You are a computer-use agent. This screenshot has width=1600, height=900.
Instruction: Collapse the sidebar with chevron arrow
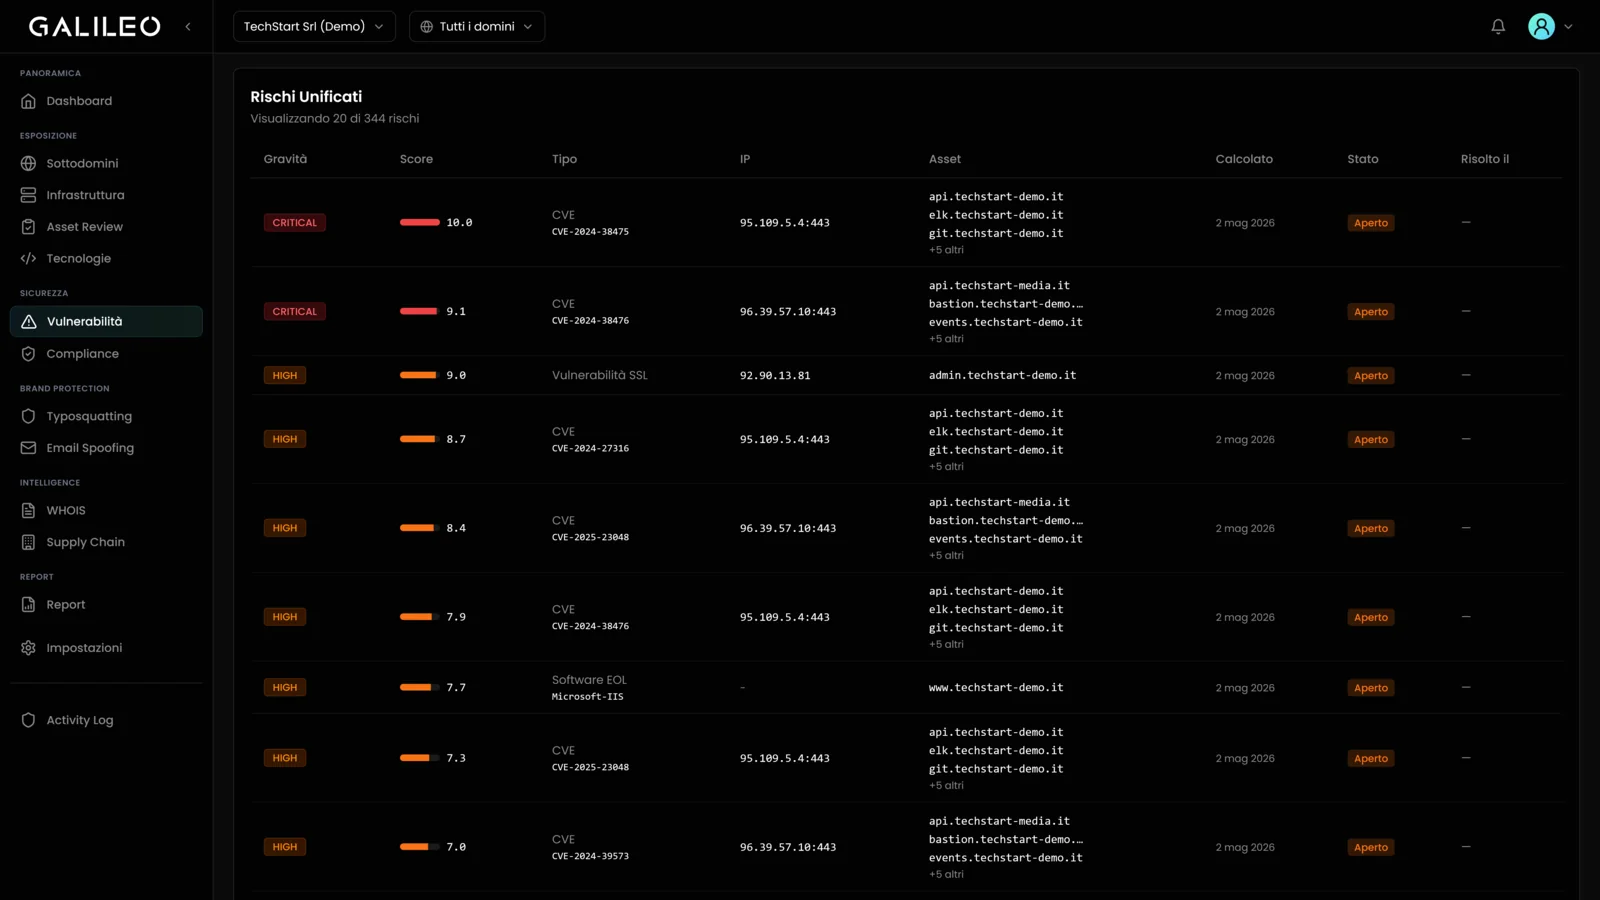click(x=188, y=27)
